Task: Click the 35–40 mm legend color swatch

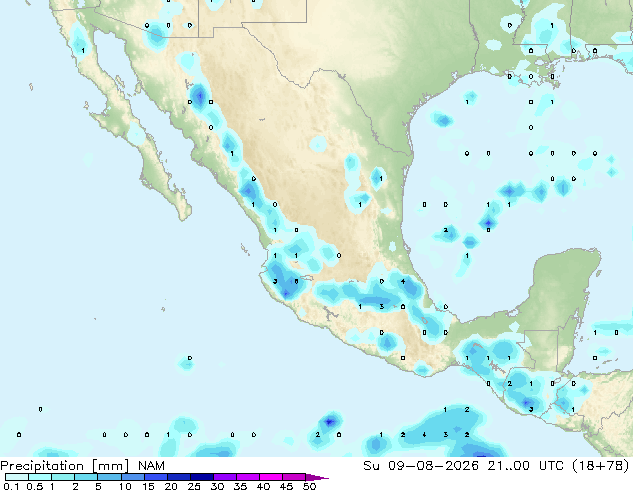Action: 248,477
